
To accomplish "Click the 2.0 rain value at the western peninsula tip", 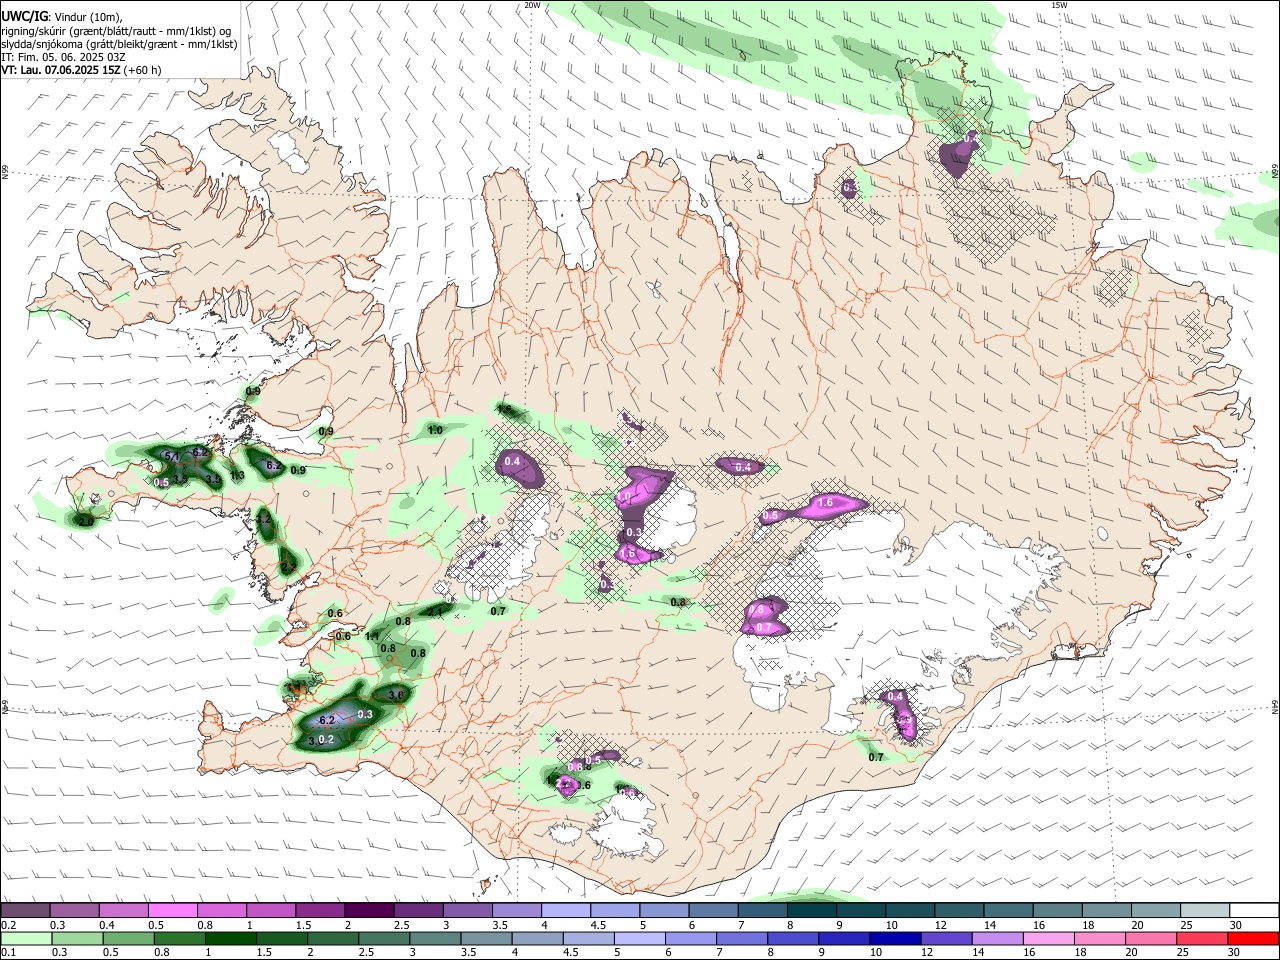I will (87, 521).
